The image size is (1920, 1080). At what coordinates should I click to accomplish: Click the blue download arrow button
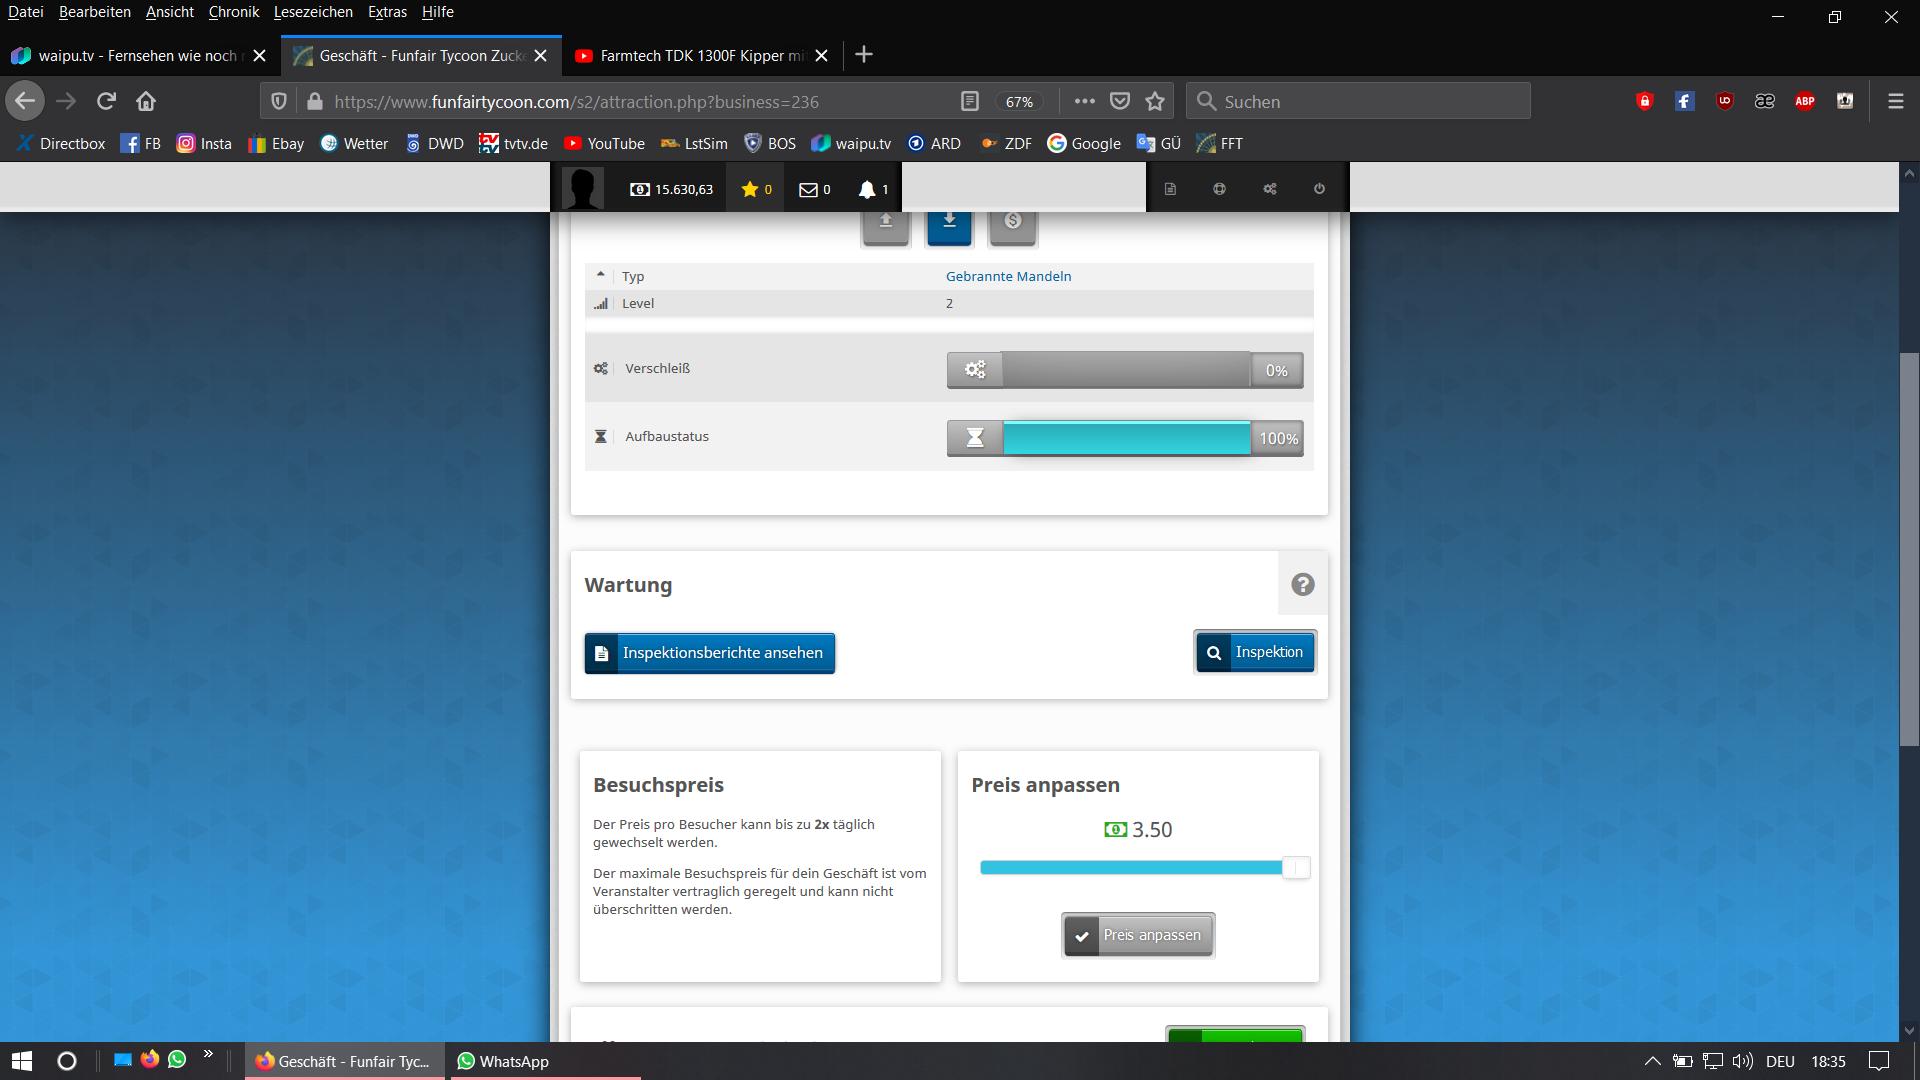click(949, 224)
